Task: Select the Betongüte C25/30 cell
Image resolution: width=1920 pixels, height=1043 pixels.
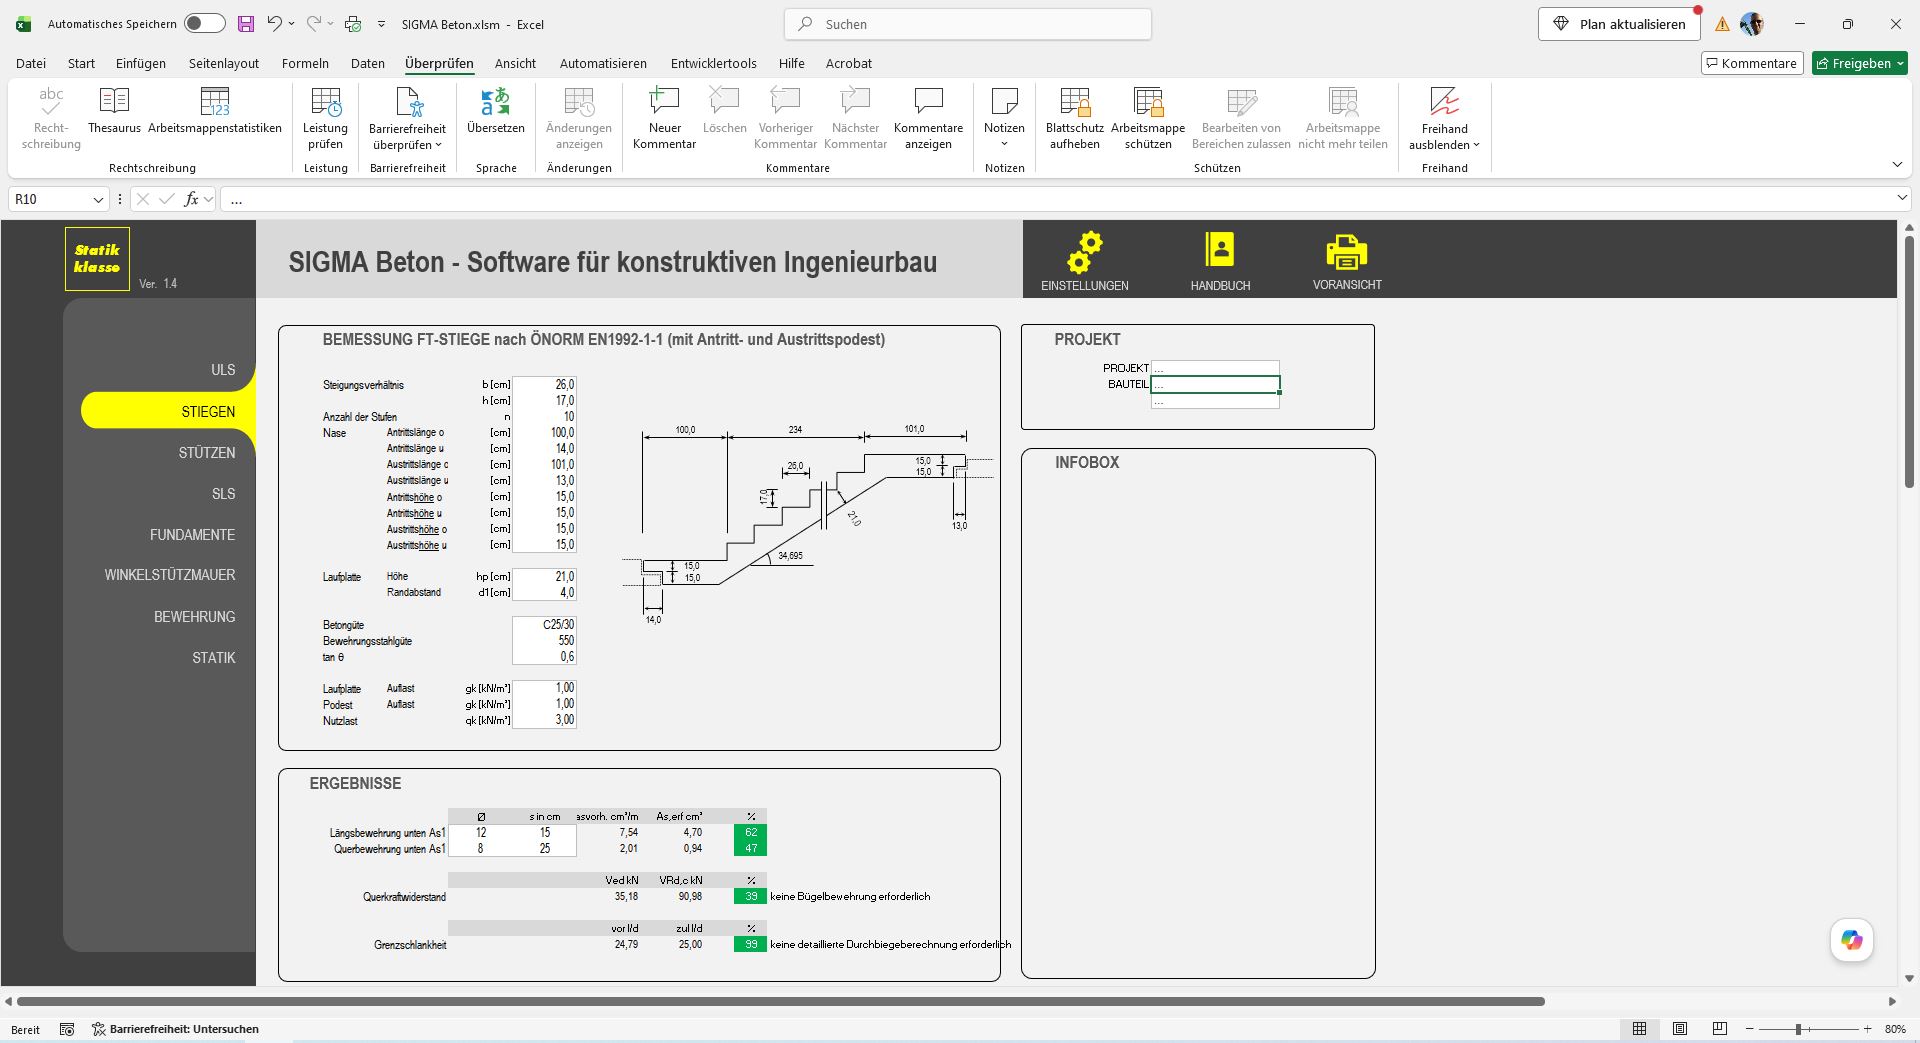Action: pos(544,625)
